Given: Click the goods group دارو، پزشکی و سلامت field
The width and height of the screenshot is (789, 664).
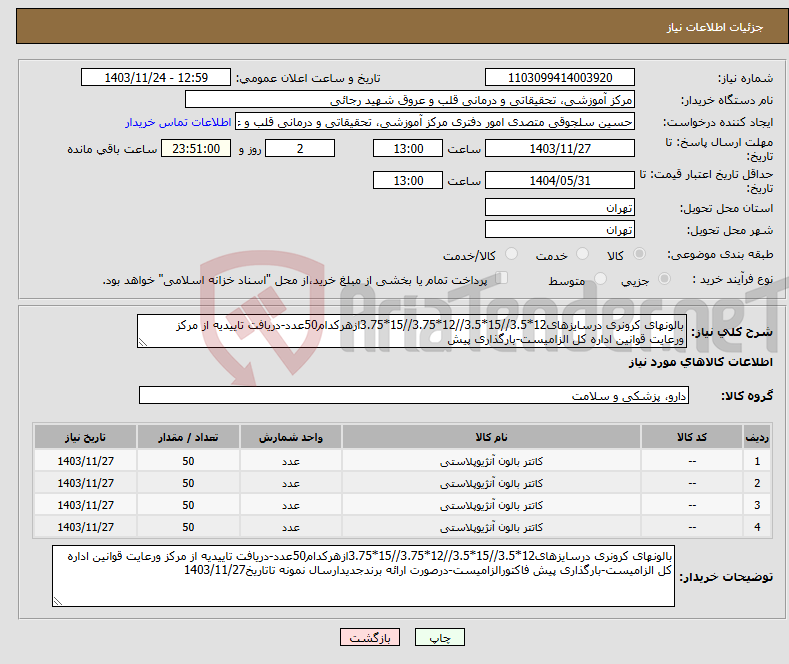Looking at the screenshot, I should pyautogui.click(x=414, y=395).
